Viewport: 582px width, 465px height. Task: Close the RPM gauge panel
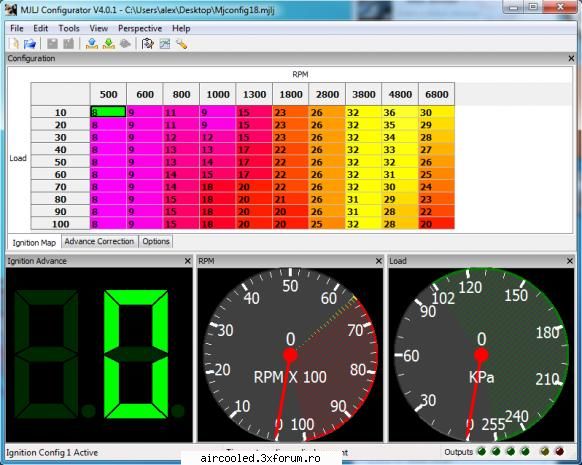(379, 261)
